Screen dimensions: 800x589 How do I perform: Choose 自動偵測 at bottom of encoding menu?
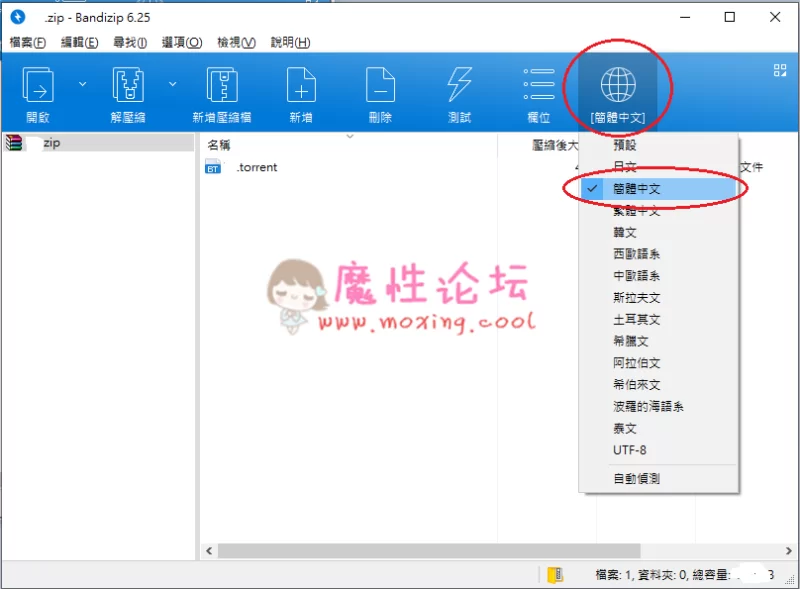pos(637,479)
